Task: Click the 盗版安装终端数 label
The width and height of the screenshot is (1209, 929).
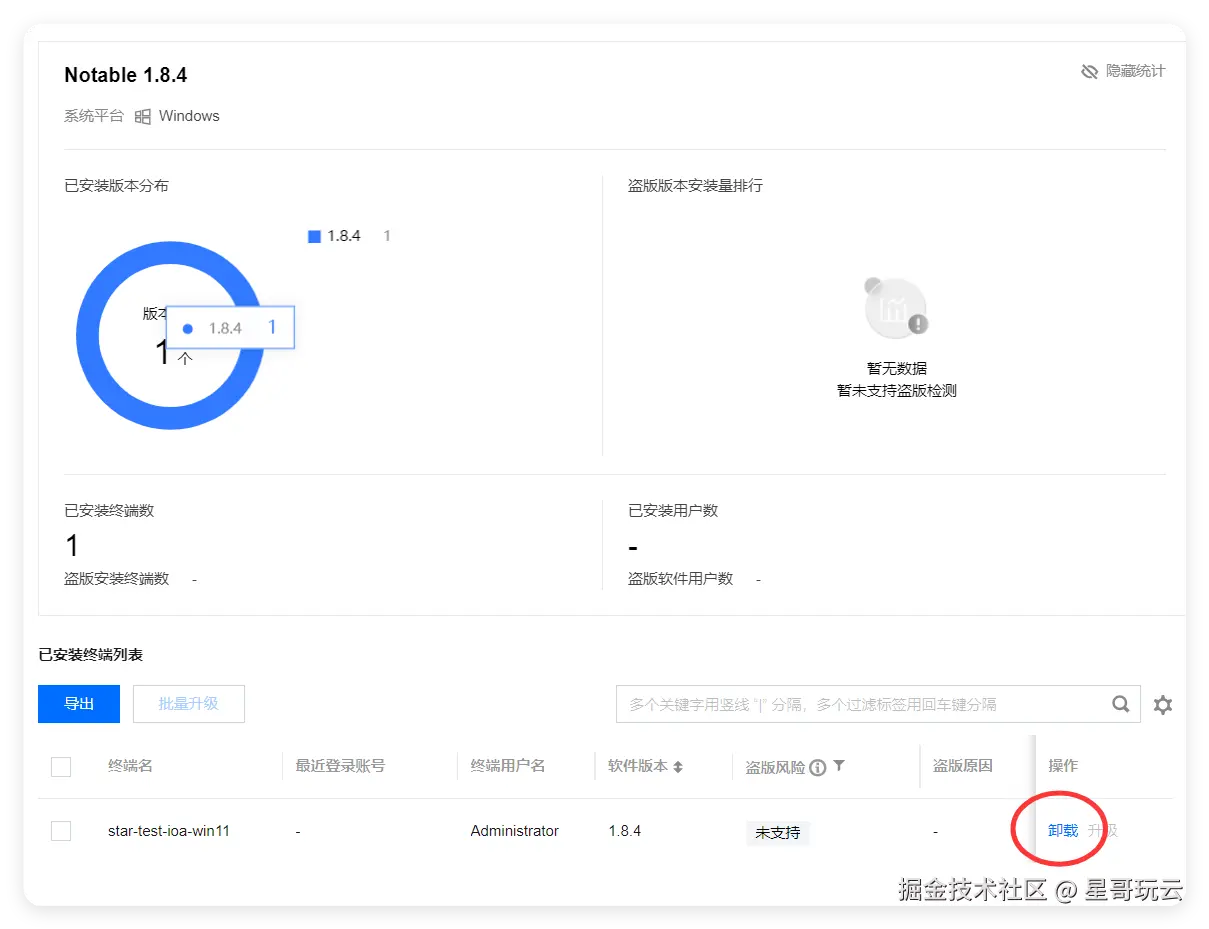Action: tap(117, 579)
